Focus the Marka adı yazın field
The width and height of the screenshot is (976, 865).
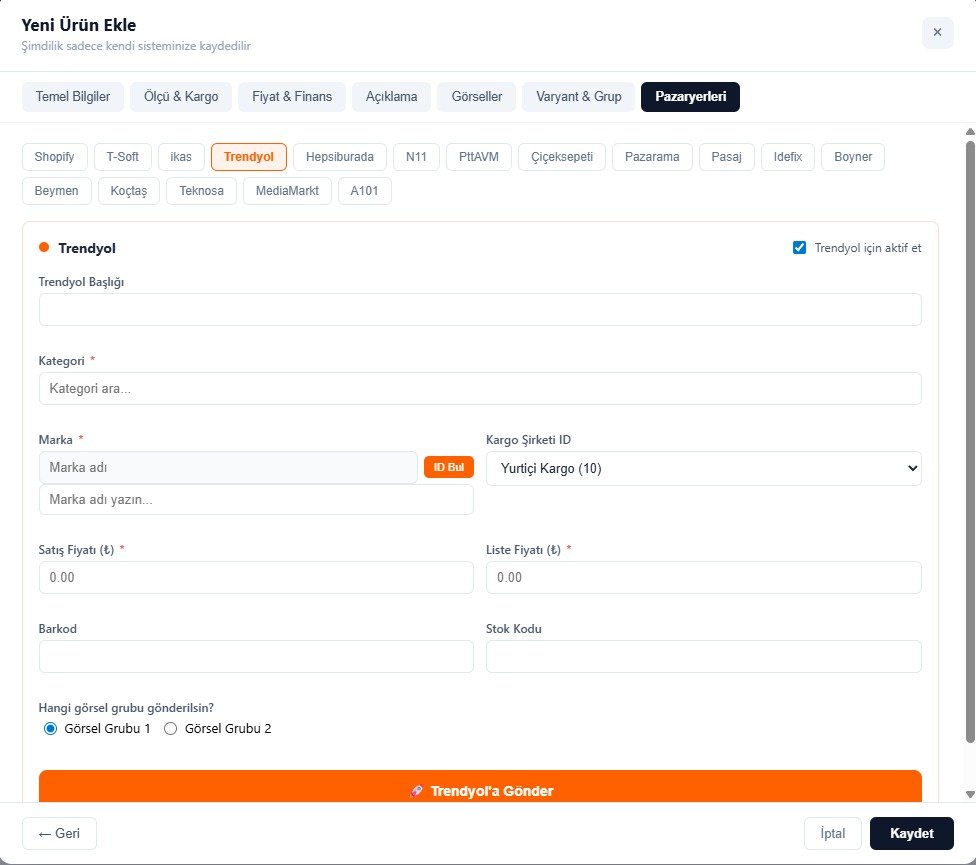pyautogui.click(x=256, y=500)
